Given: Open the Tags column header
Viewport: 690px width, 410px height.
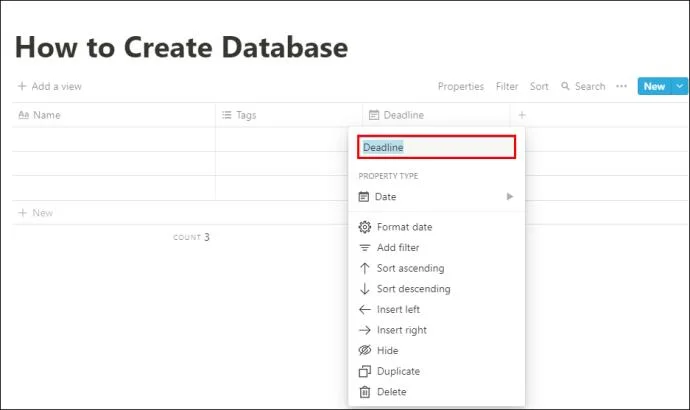Looking at the screenshot, I should pos(246,115).
